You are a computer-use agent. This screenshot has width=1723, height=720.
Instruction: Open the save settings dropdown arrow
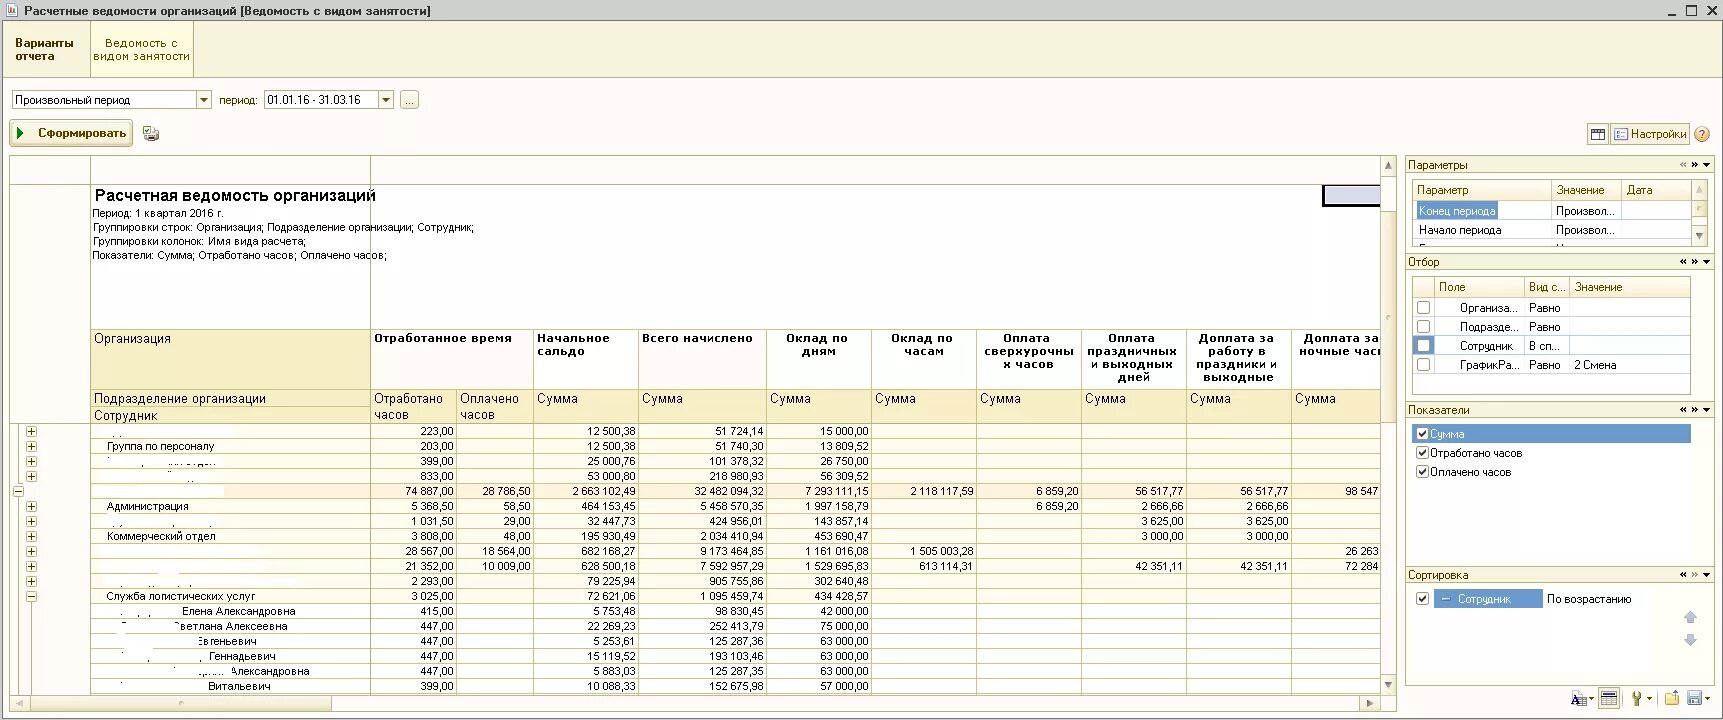(x=1707, y=698)
